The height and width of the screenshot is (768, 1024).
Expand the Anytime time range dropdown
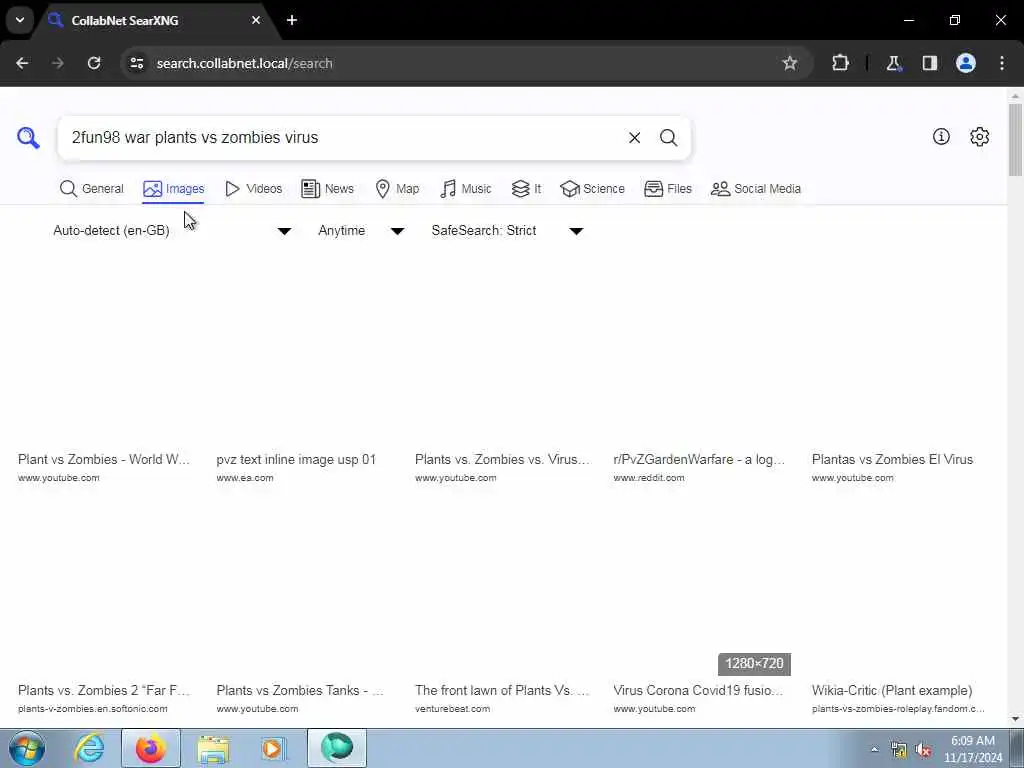[x=360, y=231]
